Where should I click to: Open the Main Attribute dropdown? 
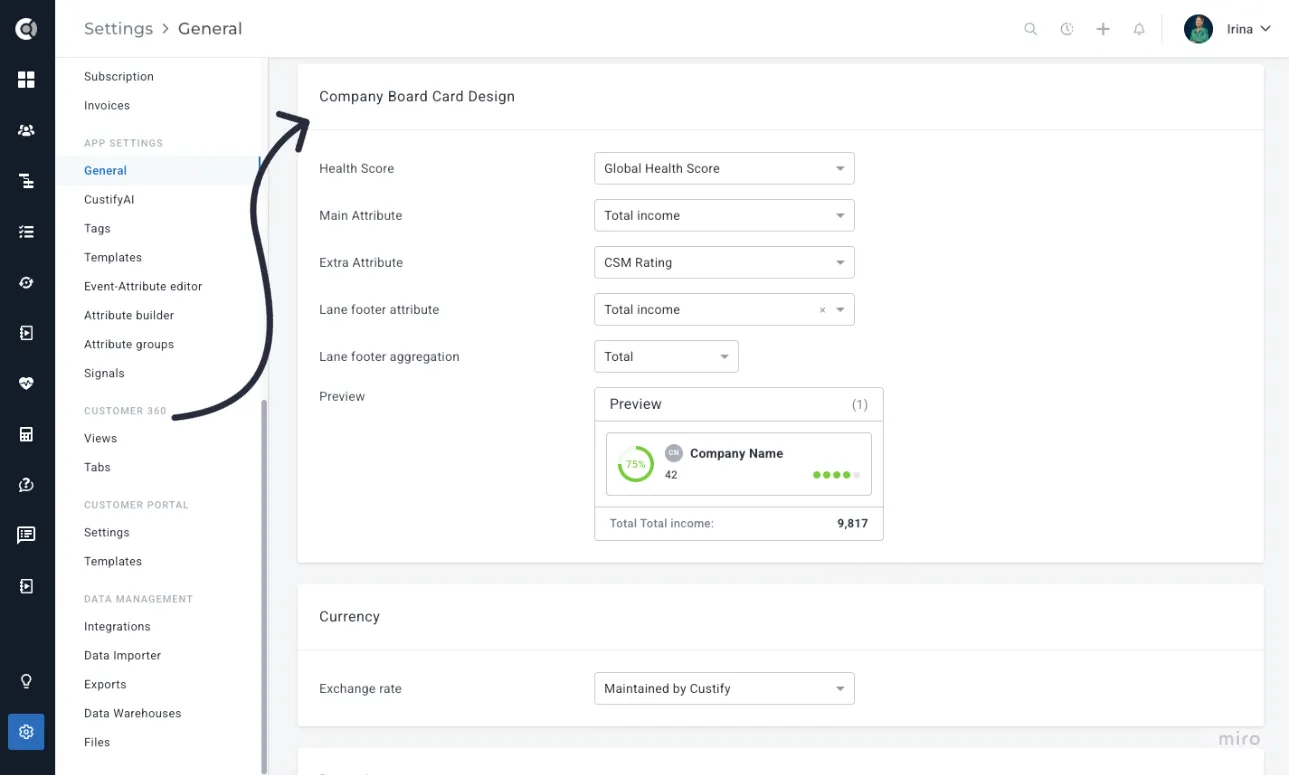(x=724, y=216)
